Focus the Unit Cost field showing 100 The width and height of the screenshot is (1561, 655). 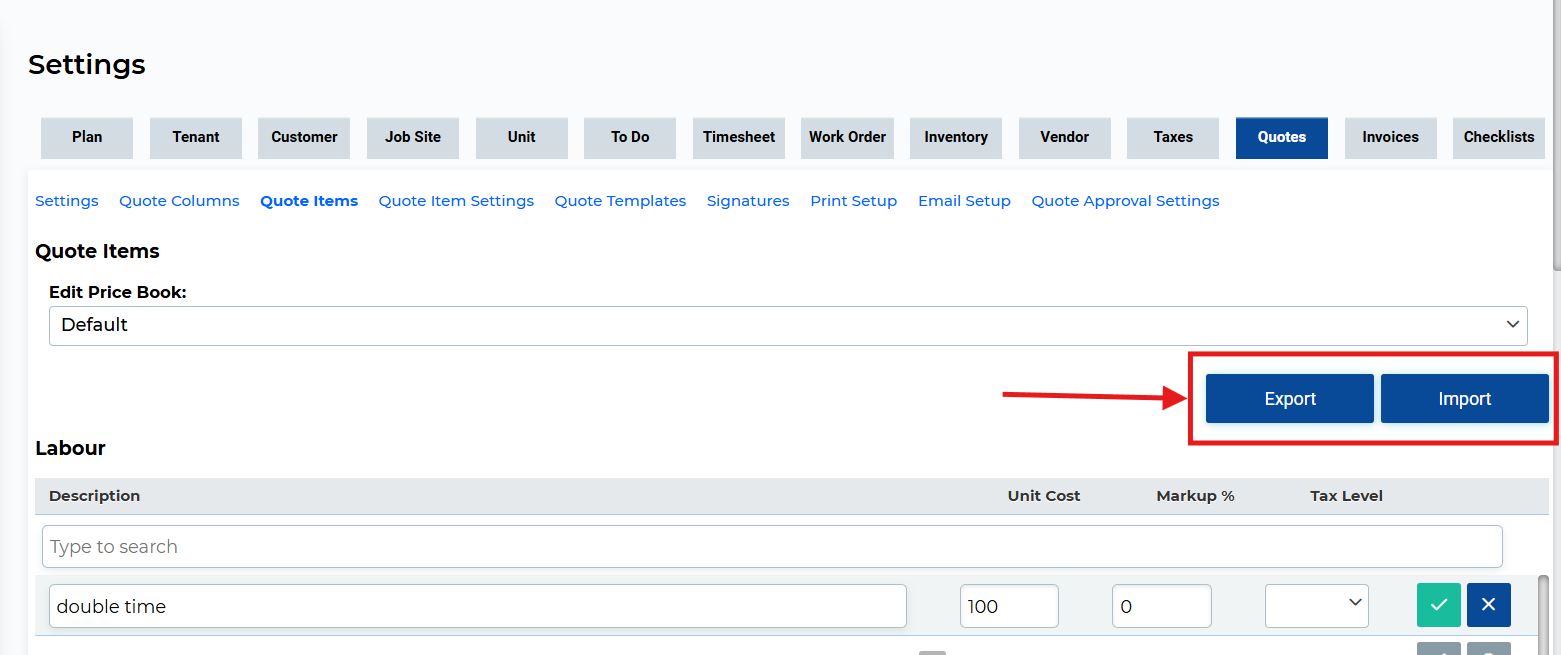(x=1008, y=606)
